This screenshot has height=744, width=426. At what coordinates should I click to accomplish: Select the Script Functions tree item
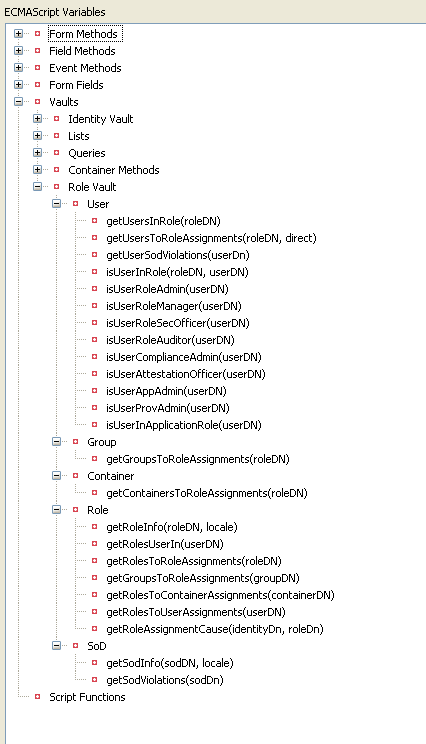point(87,697)
